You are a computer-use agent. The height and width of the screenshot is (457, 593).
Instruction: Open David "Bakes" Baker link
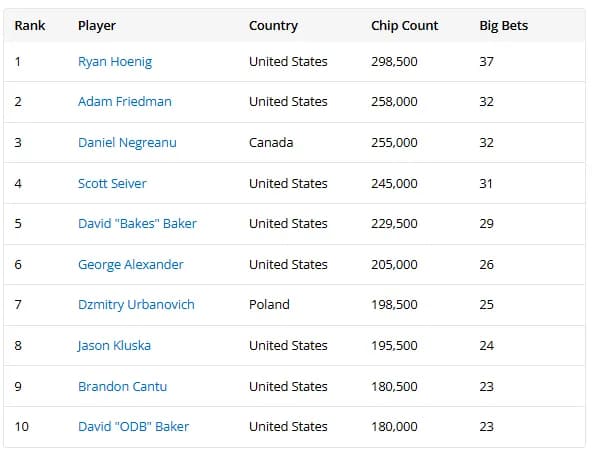(x=137, y=224)
